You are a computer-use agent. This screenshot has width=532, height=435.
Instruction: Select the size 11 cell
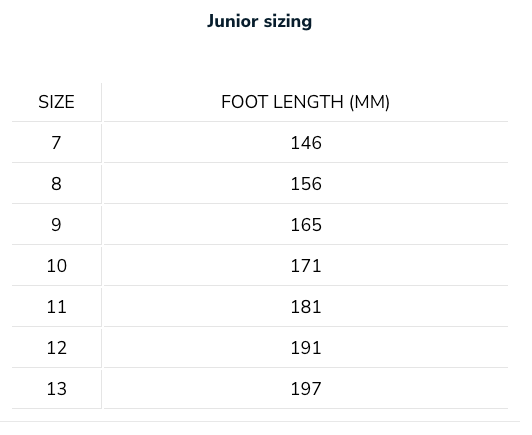click(57, 307)
